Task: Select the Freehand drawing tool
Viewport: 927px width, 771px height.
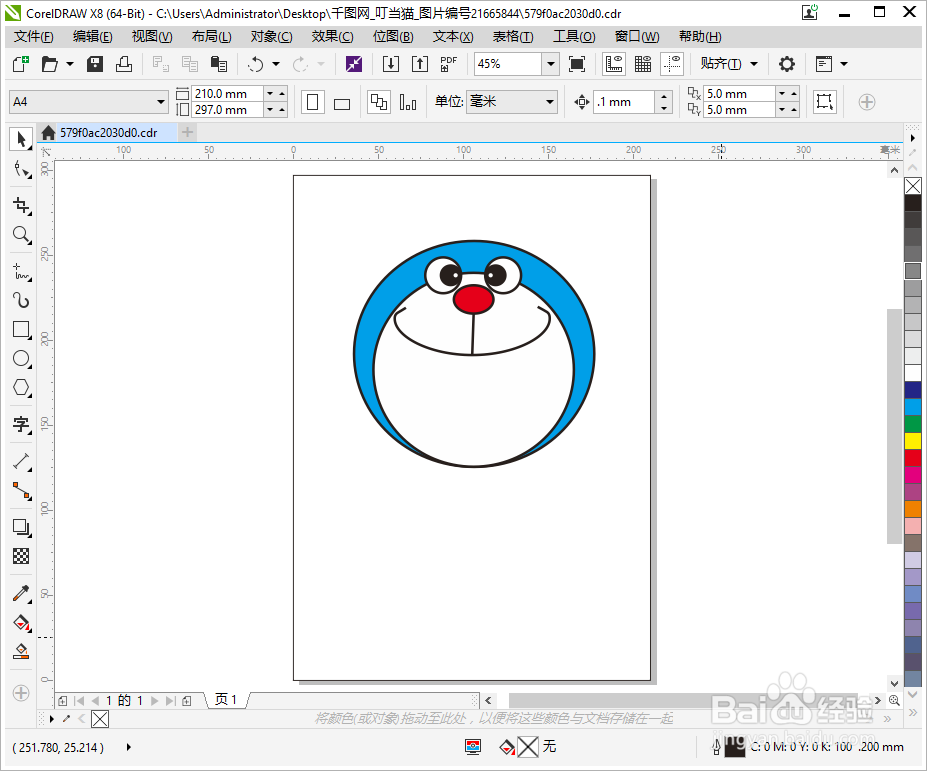Action: 21,271
